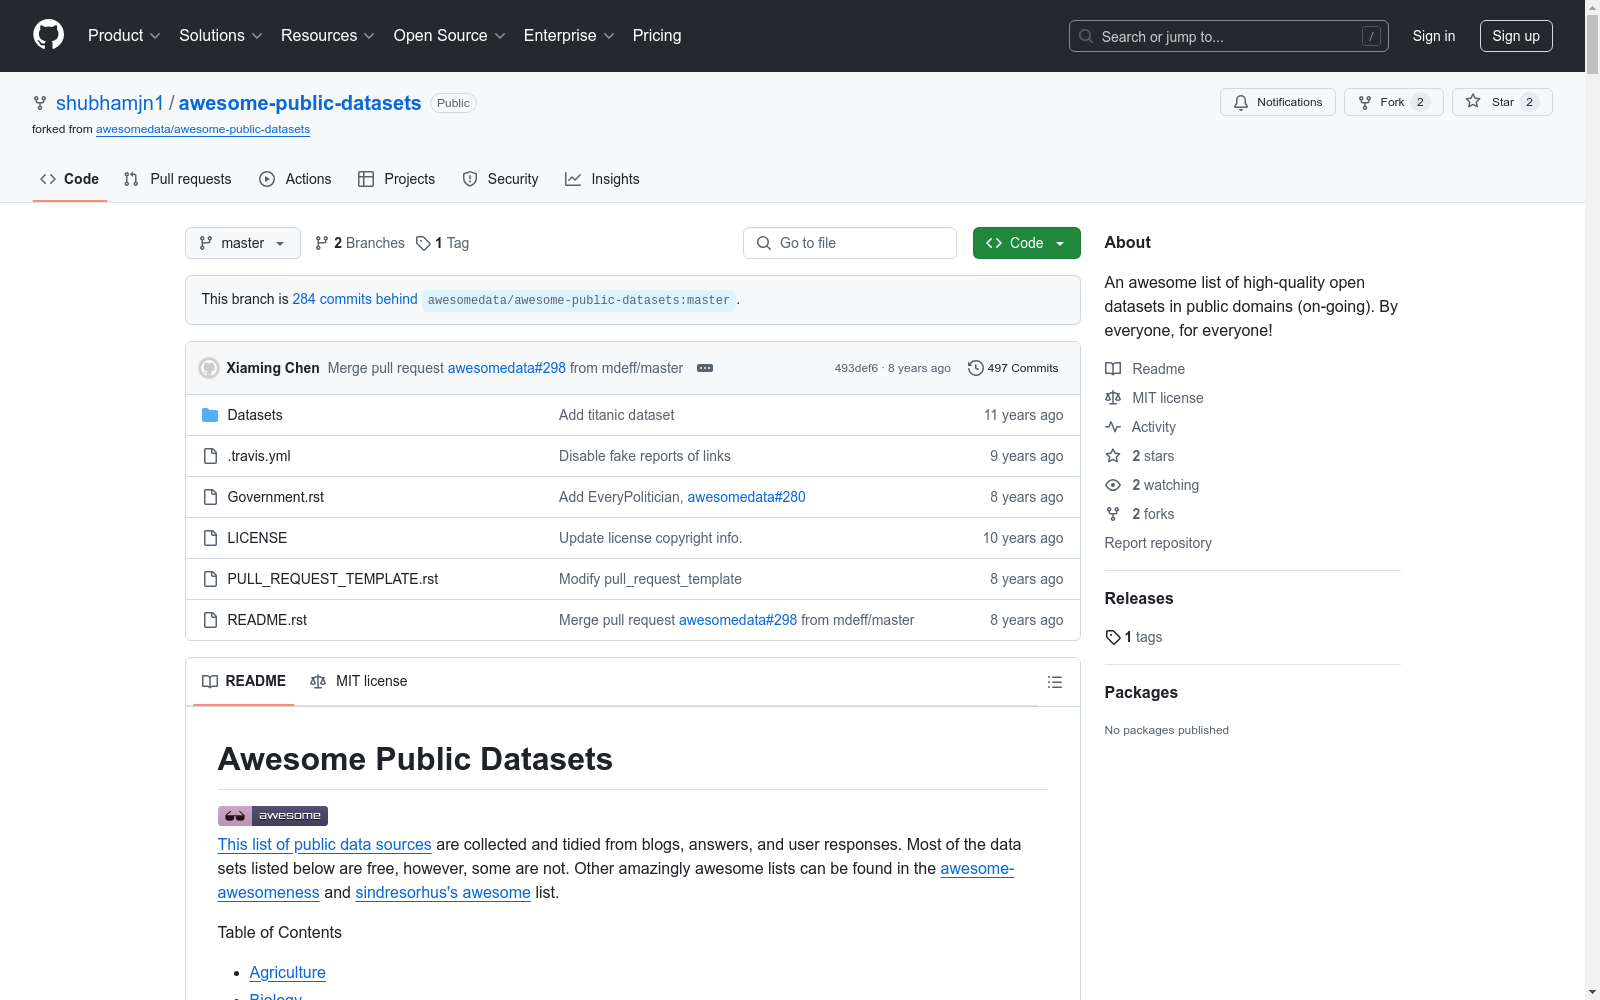View the 1 Tag link

tap(443, 243)
